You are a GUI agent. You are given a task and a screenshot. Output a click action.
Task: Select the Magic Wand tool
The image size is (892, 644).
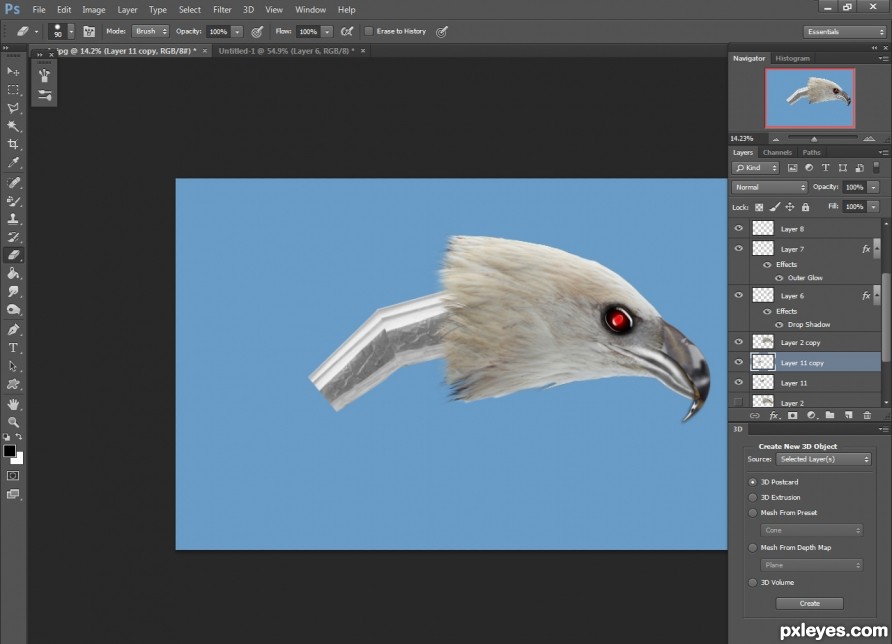tap(13, 126)
